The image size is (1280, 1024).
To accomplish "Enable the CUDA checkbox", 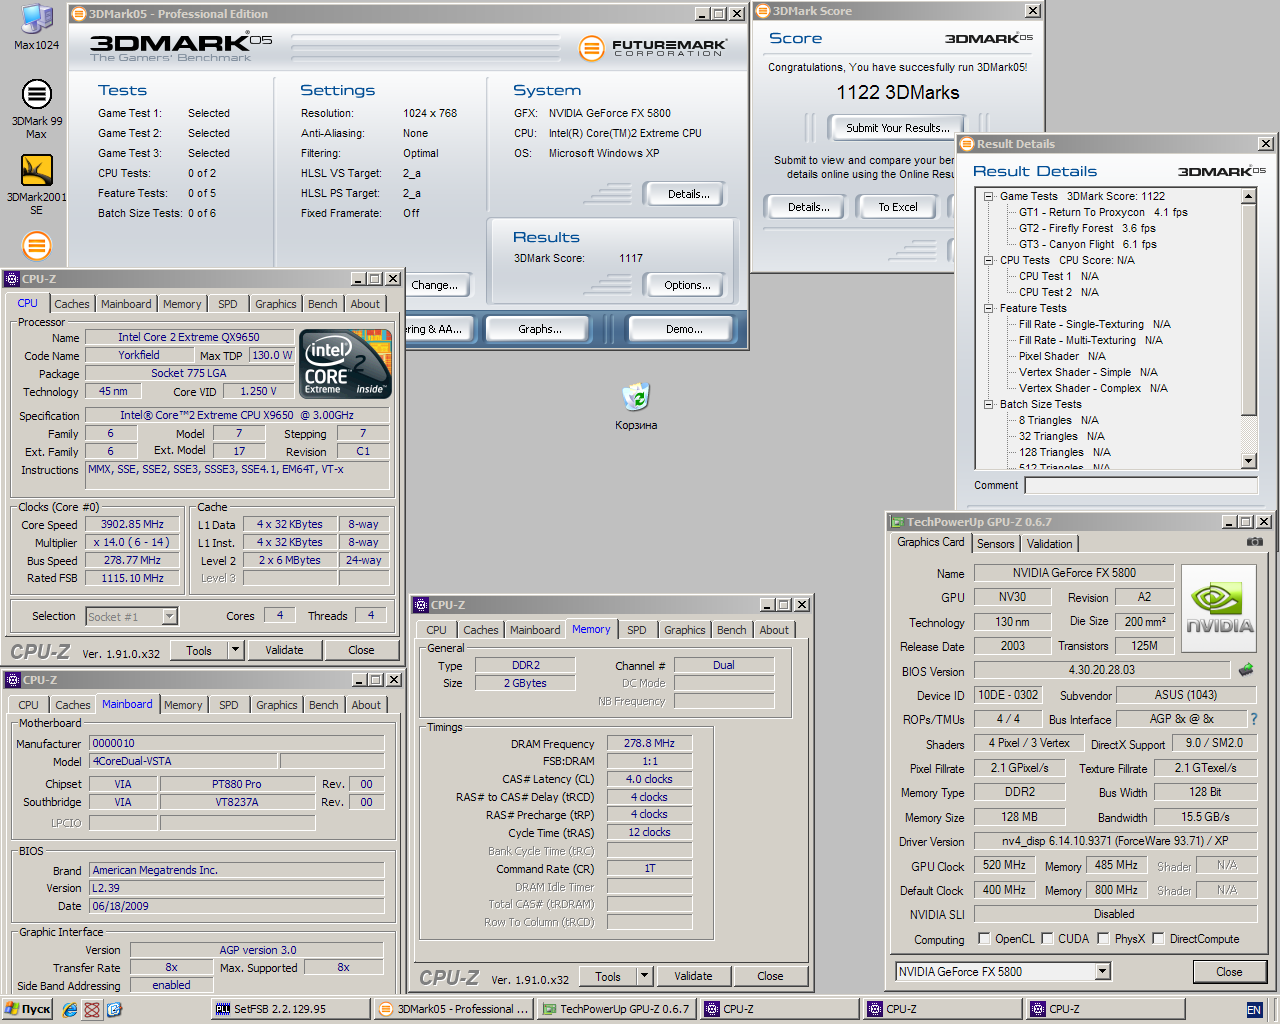I will (x=1047, y=939).
